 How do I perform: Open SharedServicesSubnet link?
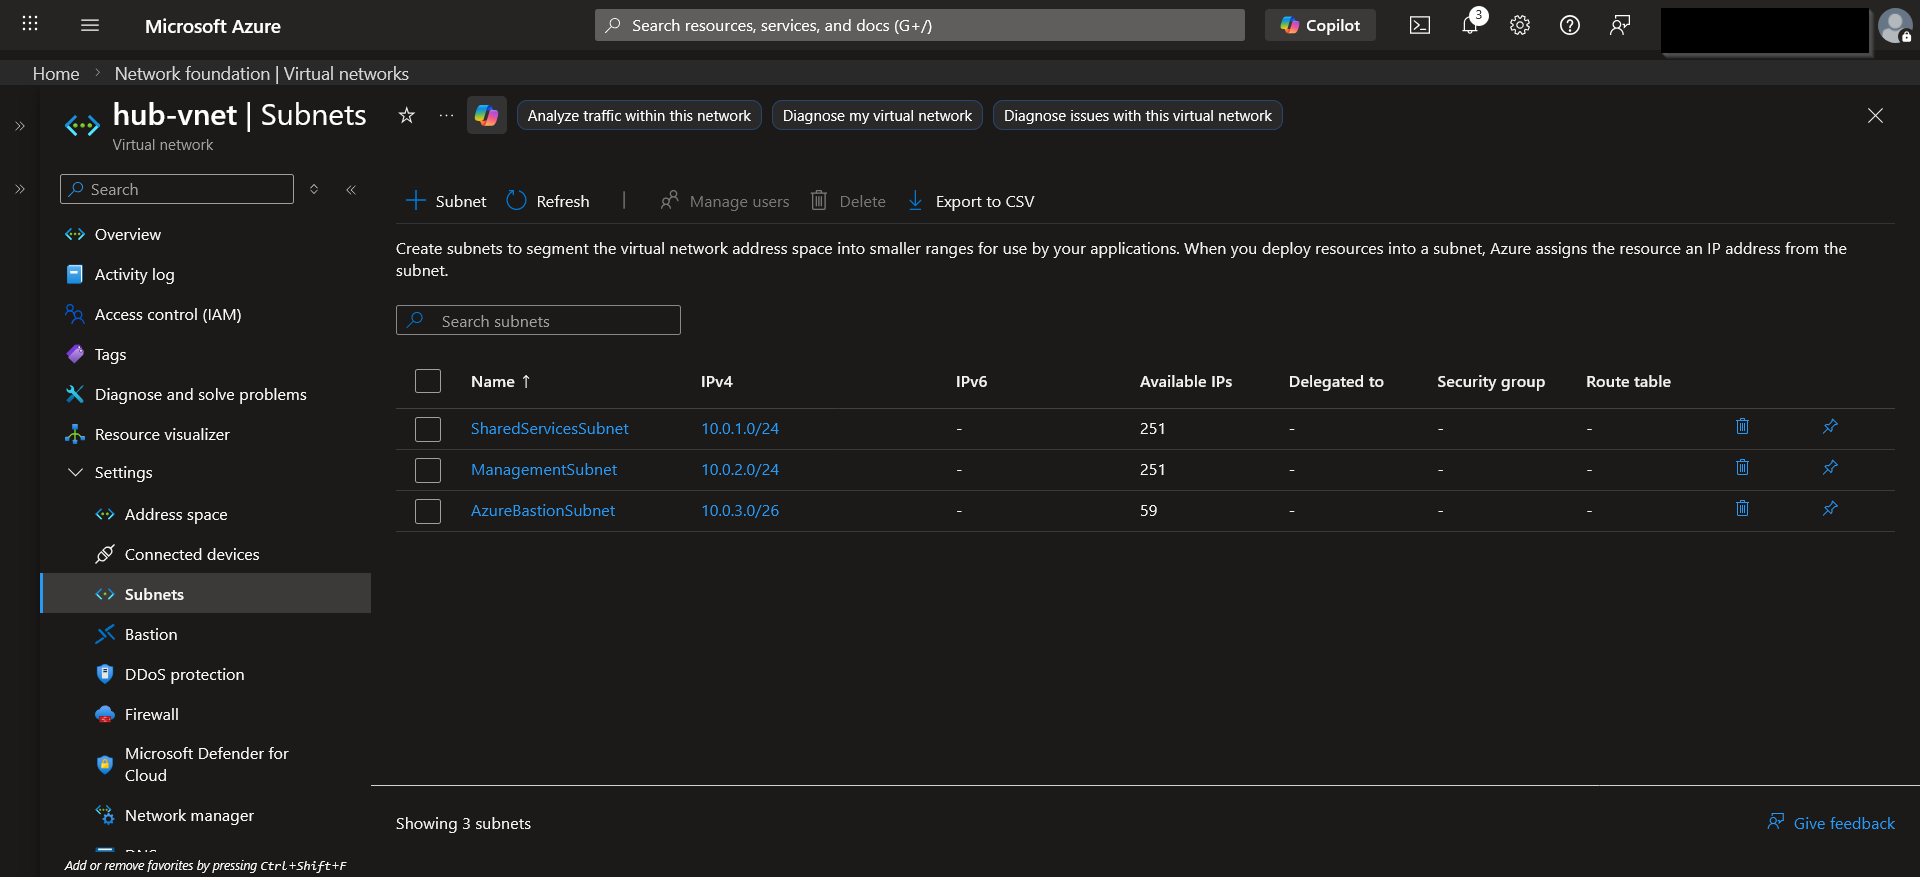(x=549, y=428)
